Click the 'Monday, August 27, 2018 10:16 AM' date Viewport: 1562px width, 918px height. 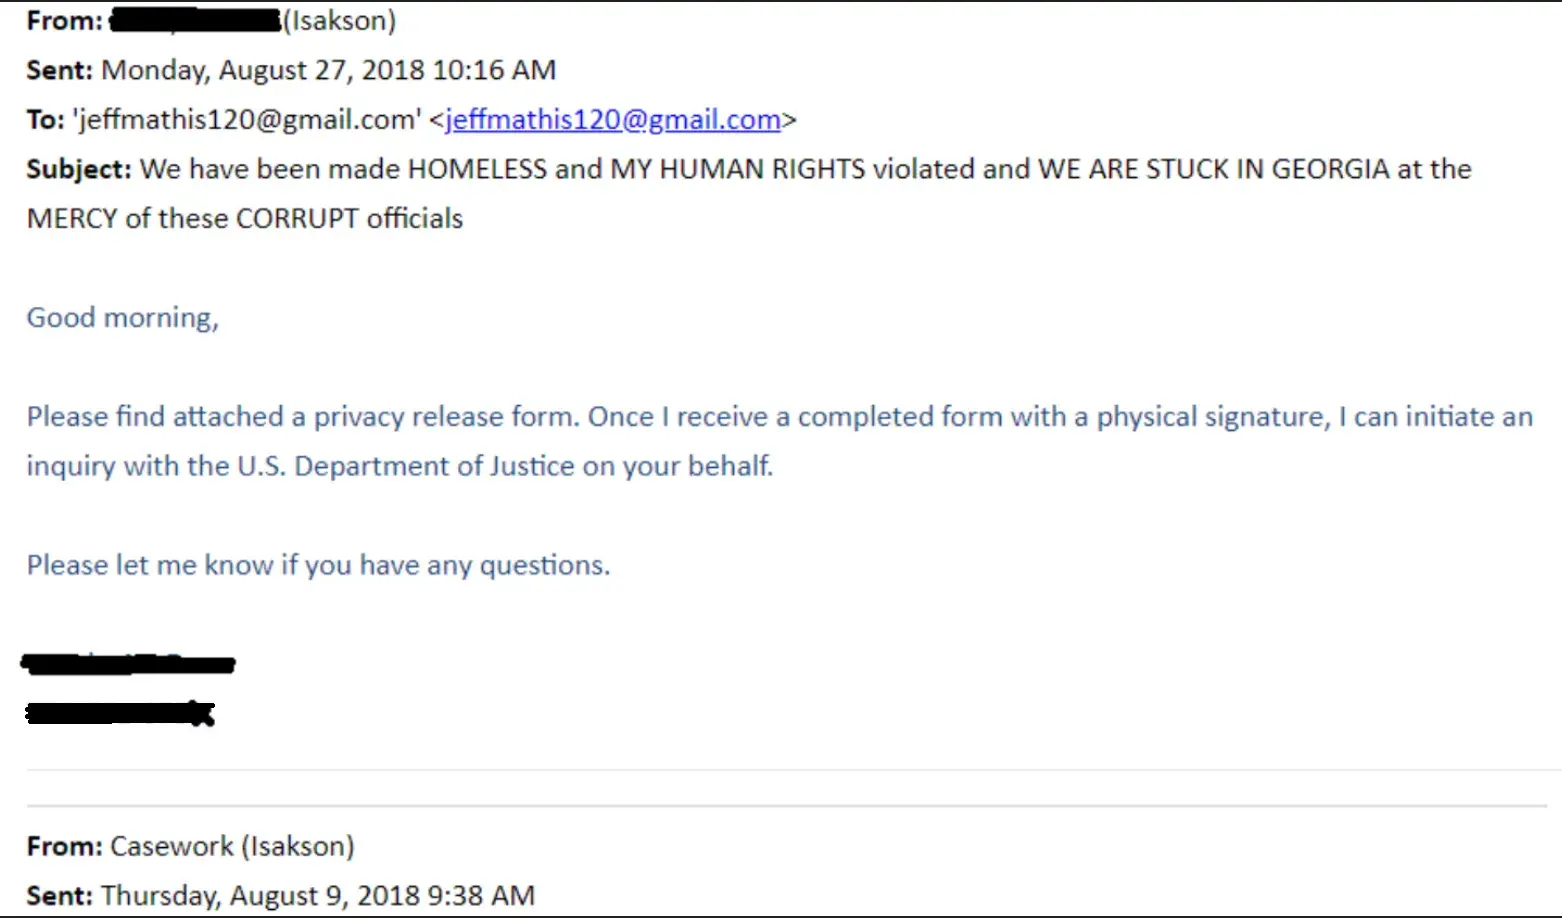pos(328,70)
